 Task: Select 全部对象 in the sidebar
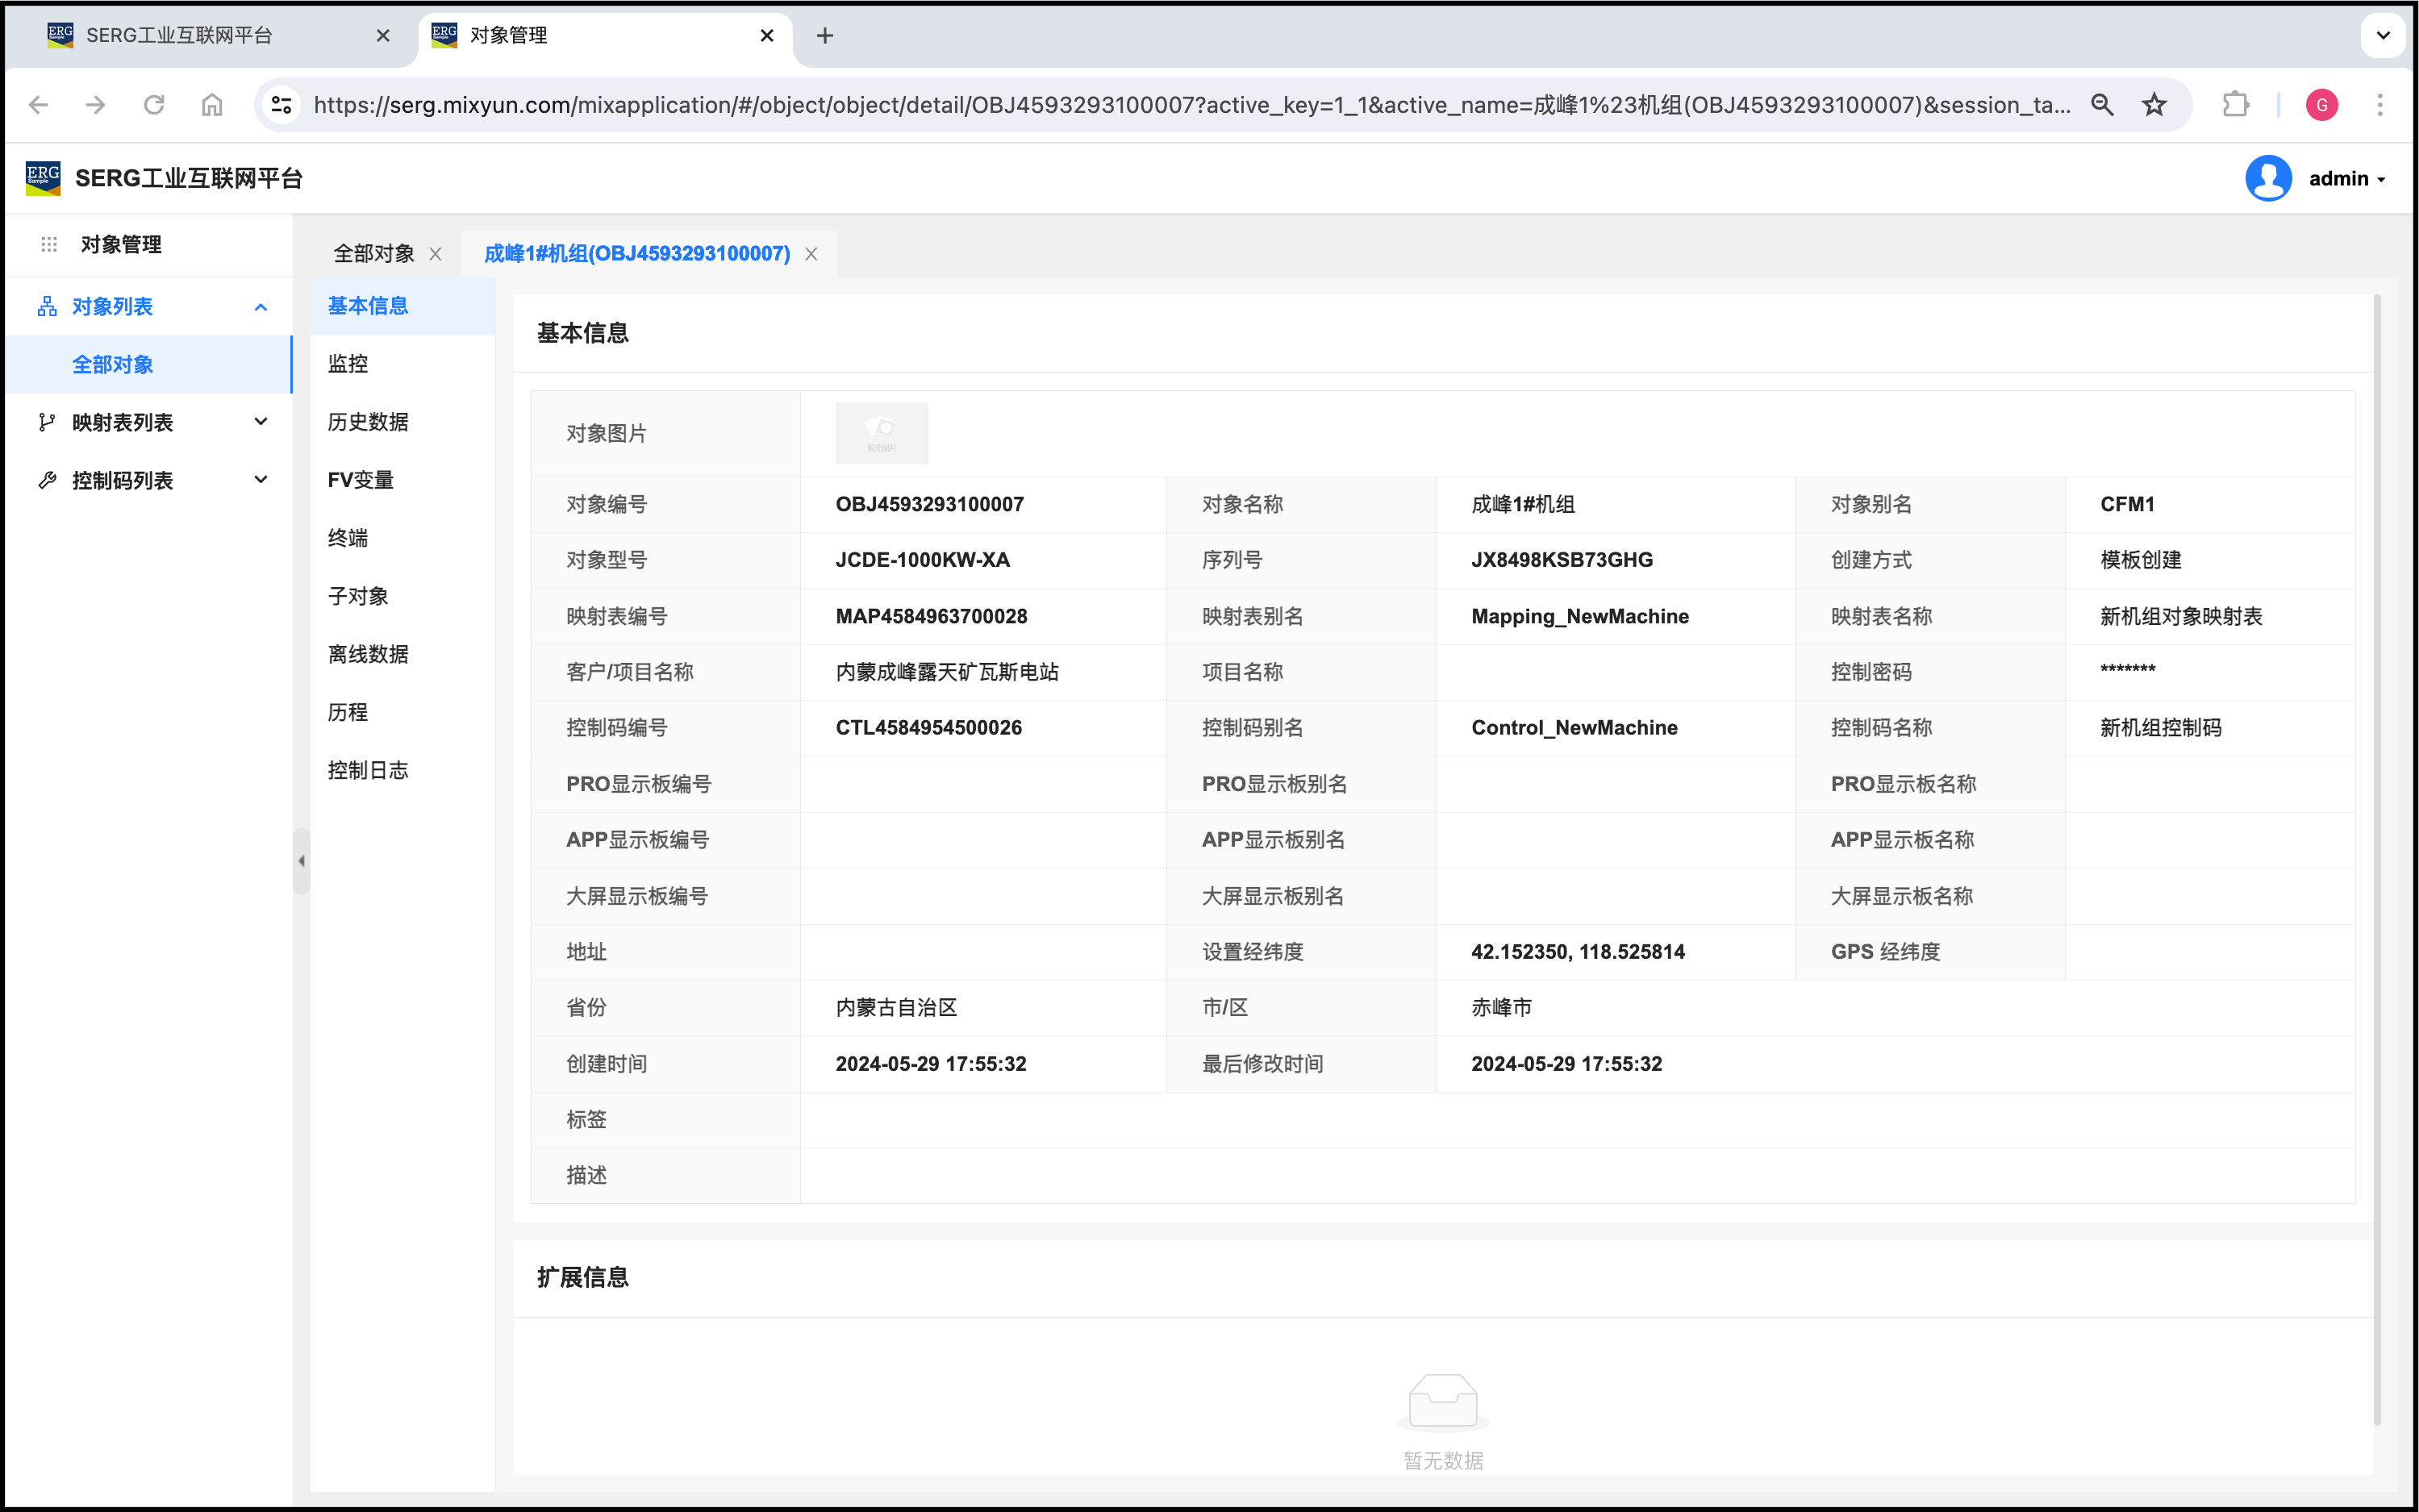pyautogui.click(x=112, y=364)
